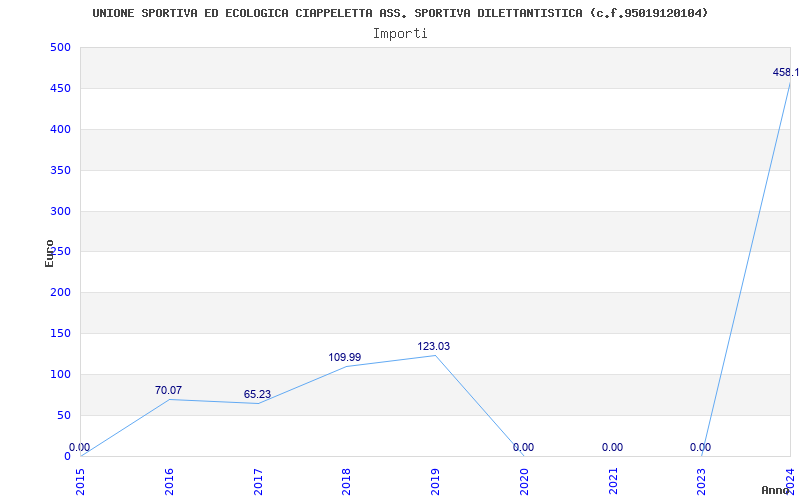Select the 458.1 data label
The width and height of the screenshot is (800, 500).
point(786,72)
